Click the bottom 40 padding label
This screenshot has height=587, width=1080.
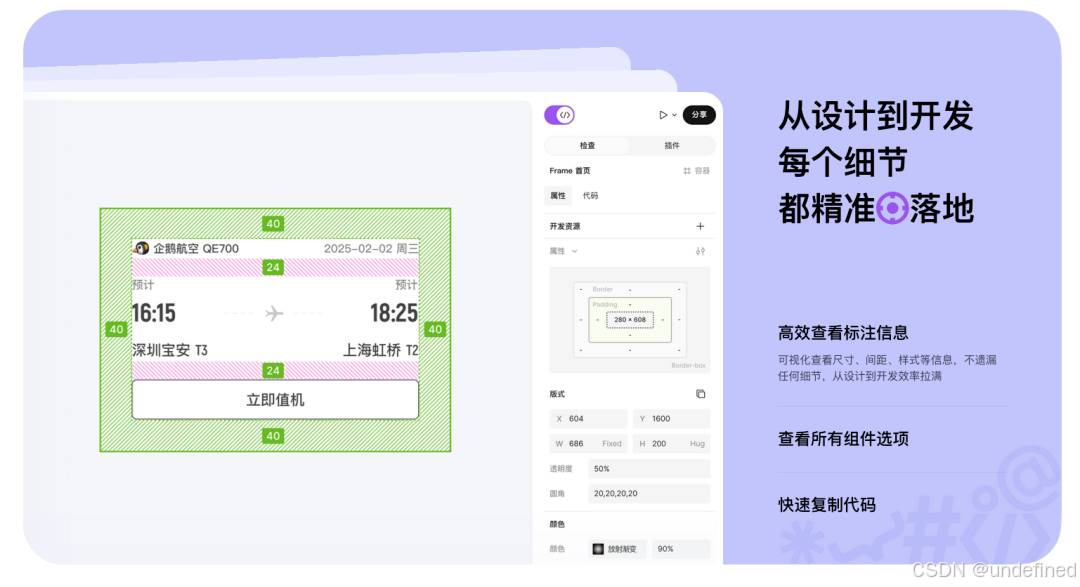pos(273,436)
